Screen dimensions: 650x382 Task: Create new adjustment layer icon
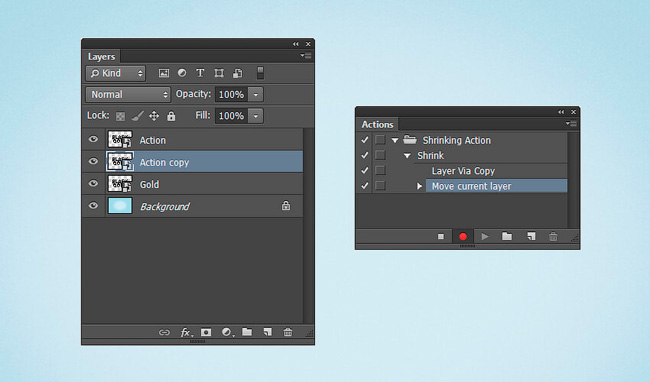click(x=227, y=332)
